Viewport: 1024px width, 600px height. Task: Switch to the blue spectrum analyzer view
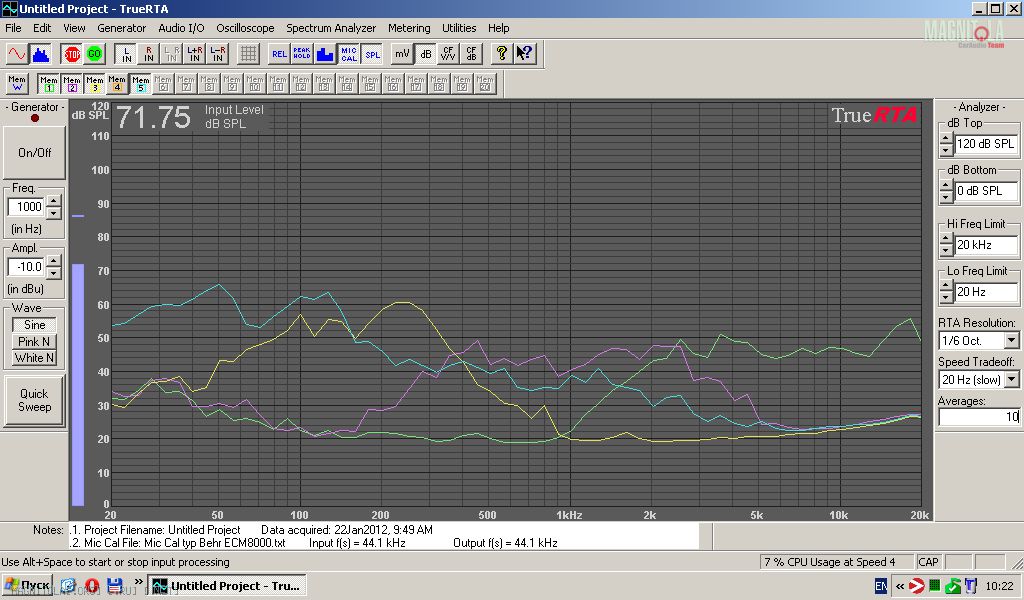coord(40,54)
